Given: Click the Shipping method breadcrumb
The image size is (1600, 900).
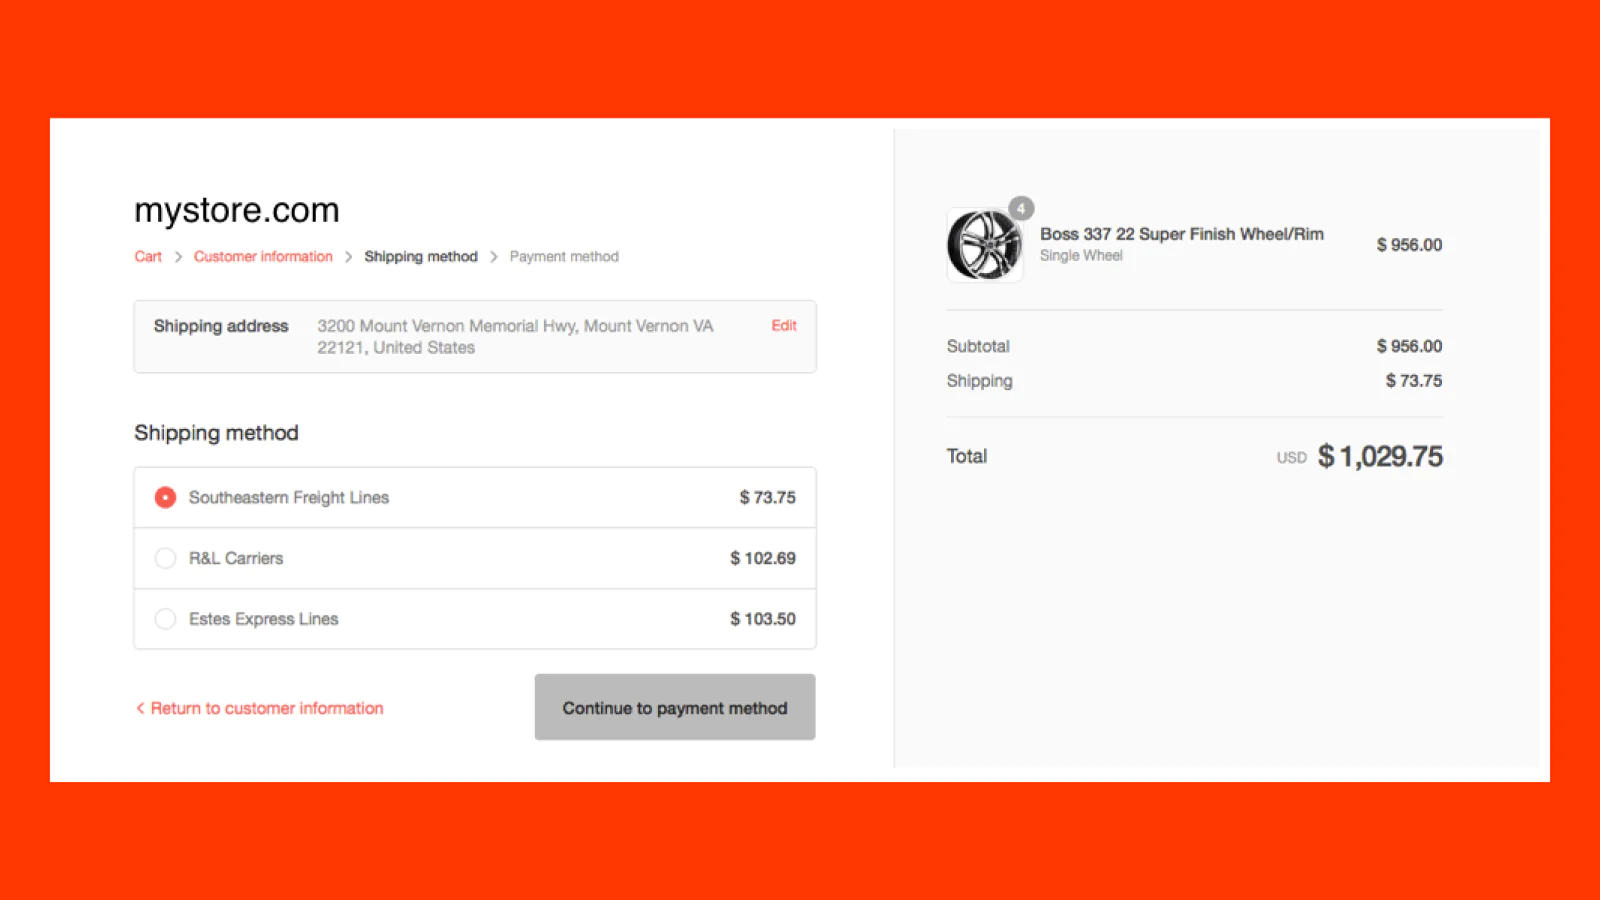Looking at the screenshot, I should point(421,256).
